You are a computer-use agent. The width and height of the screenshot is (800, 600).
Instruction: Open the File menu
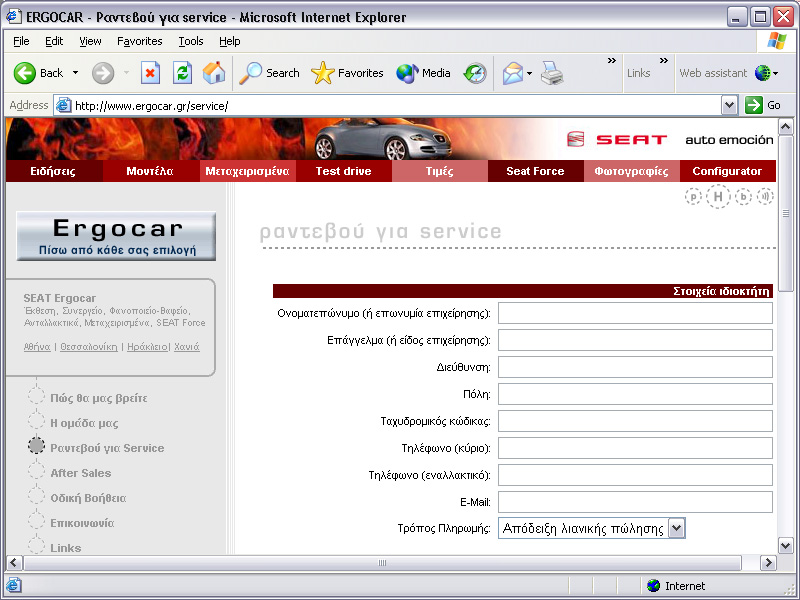pos(21,41)
